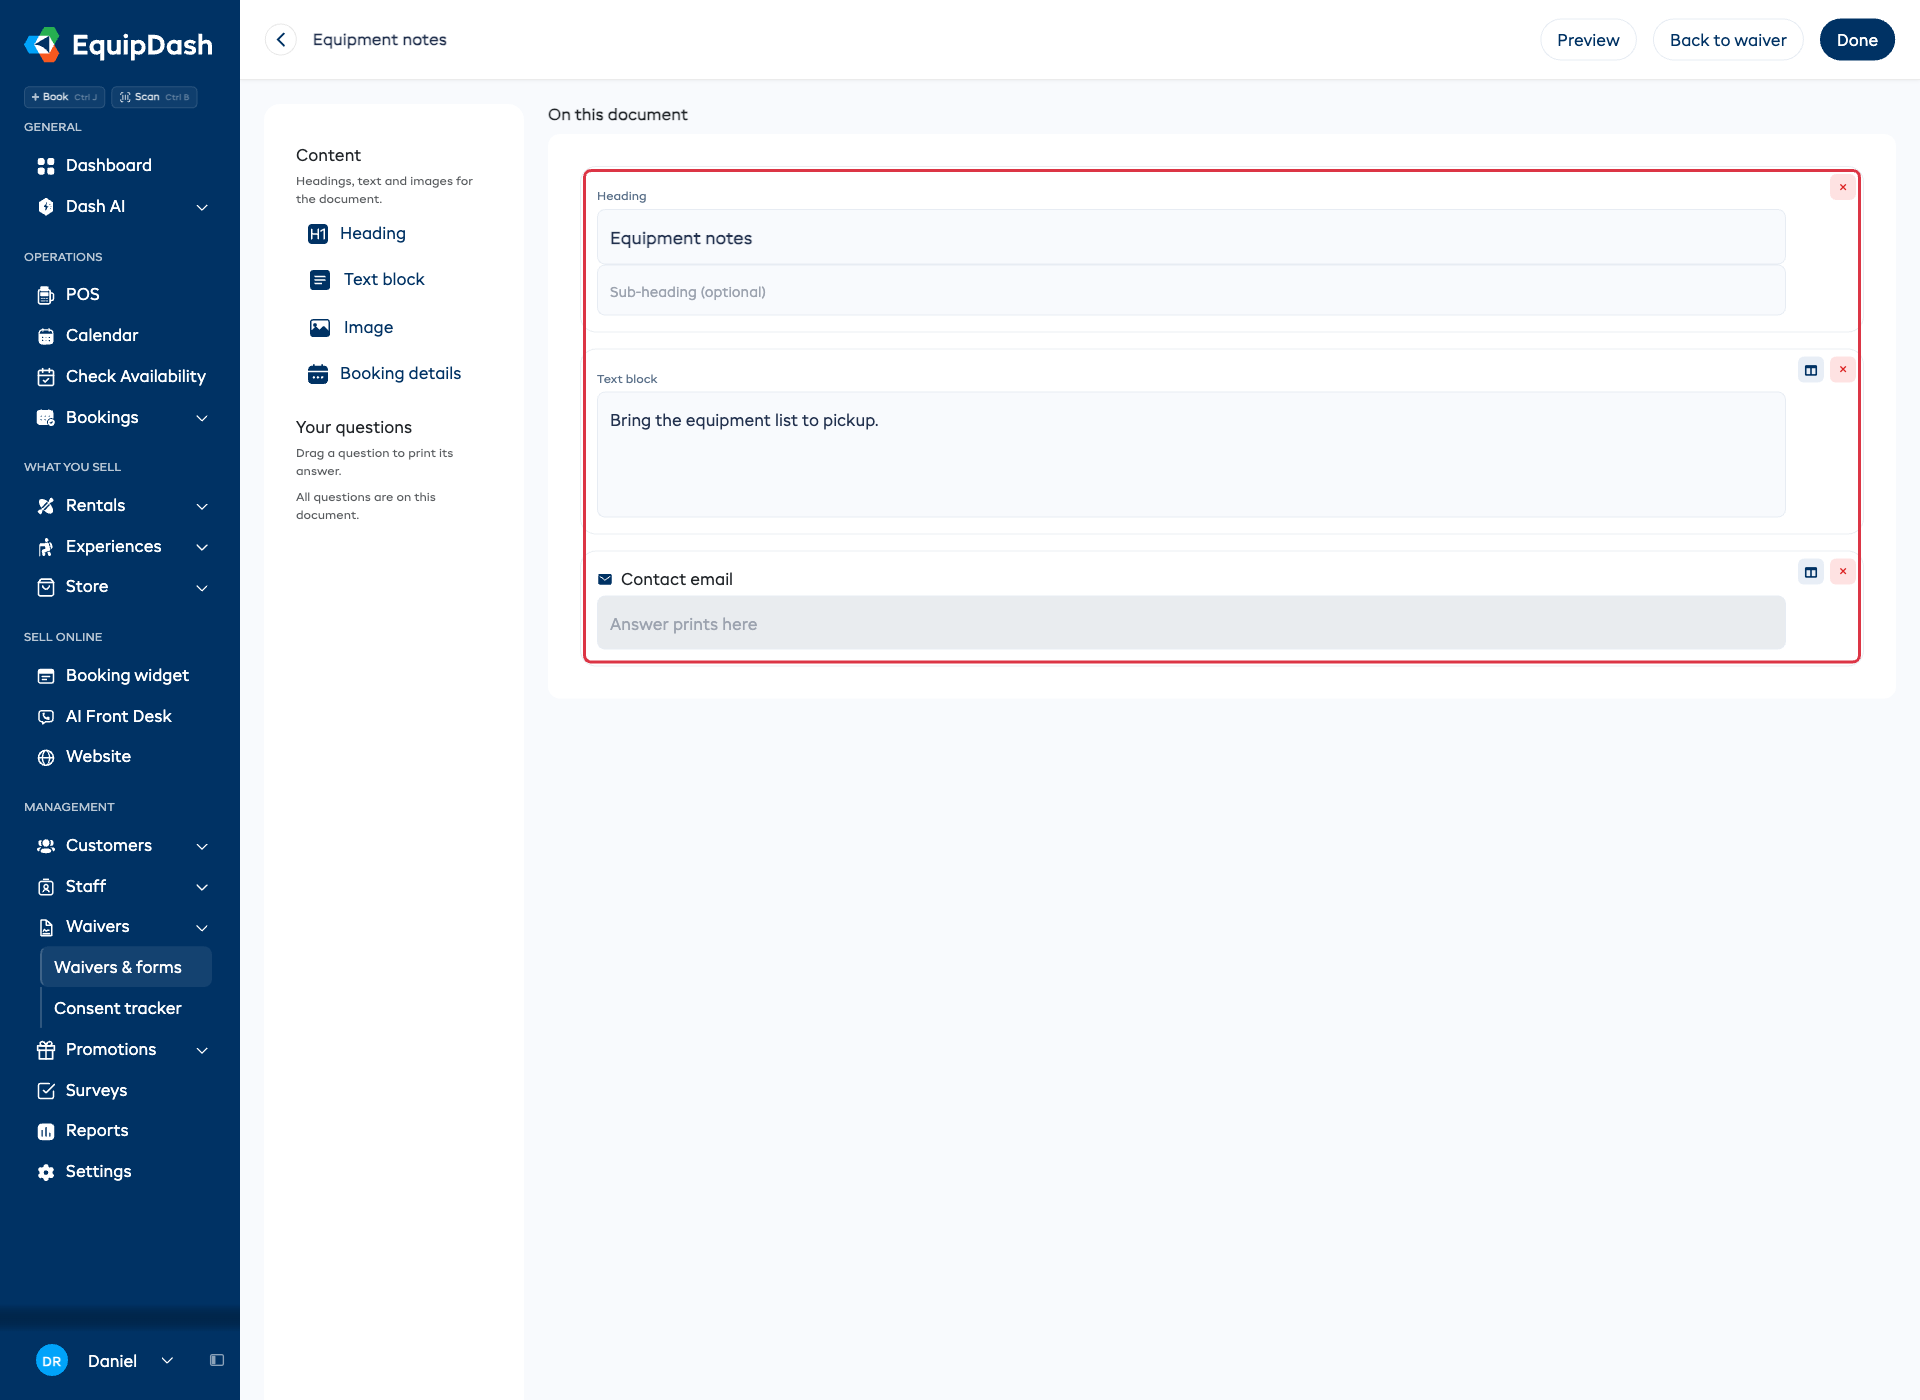Click the Preview button
Screen dimensions: 1920x1400
click(1588, 40)
